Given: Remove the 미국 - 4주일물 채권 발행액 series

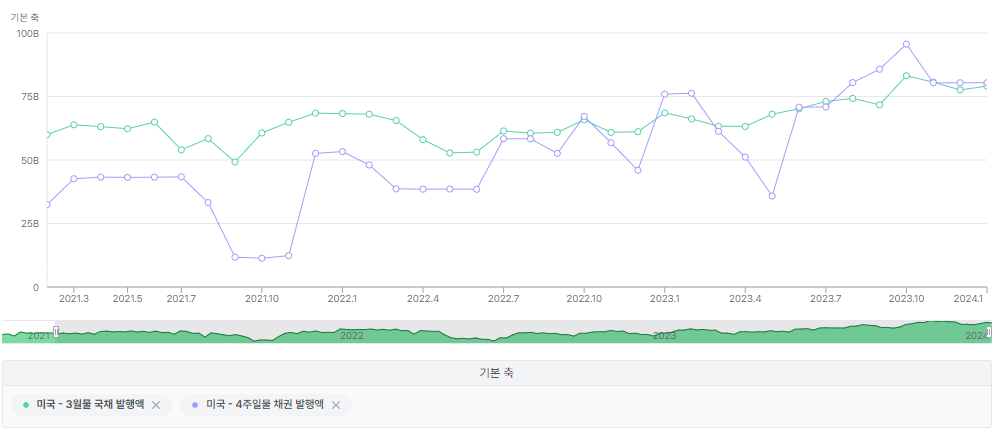Looking at the screenshot, I should click(336, 405).
